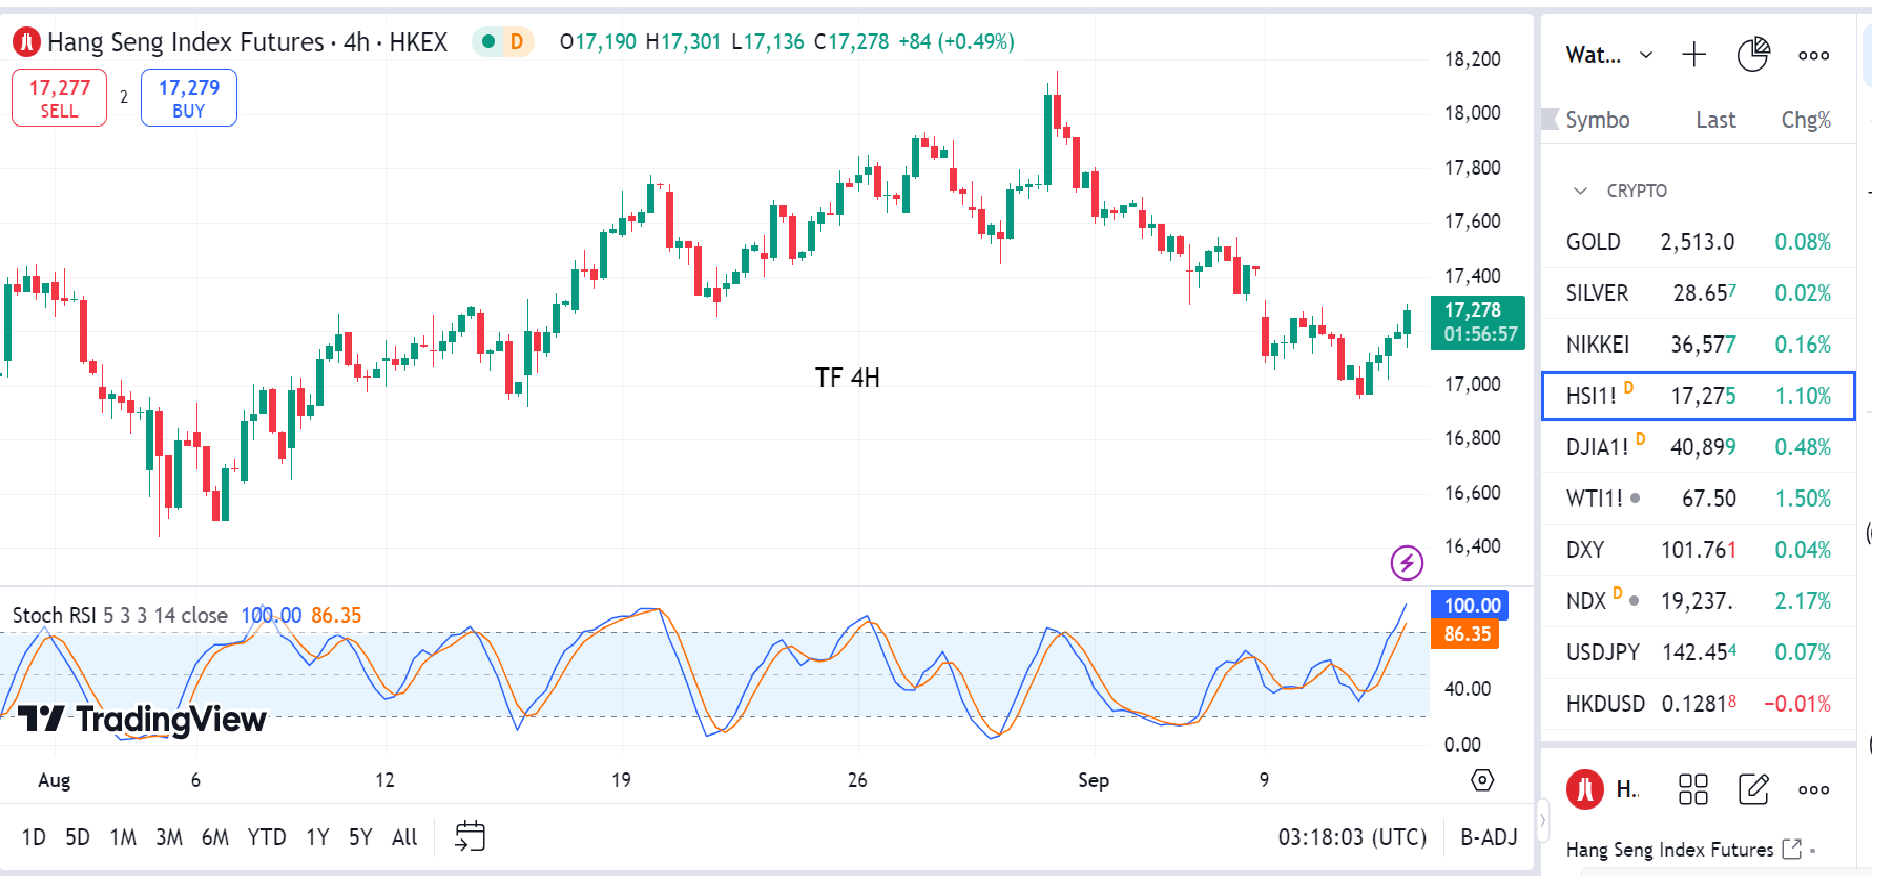Open the watchlist name dropdown

[1609, 55]
